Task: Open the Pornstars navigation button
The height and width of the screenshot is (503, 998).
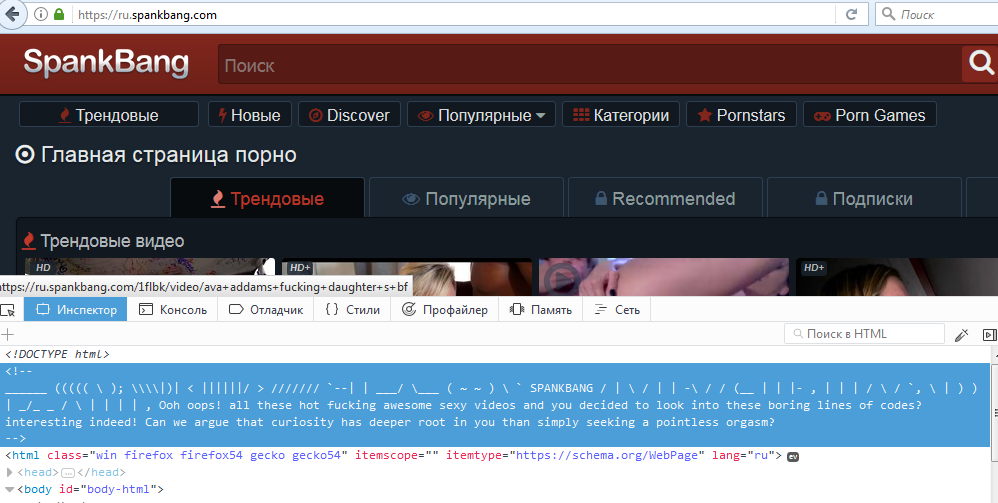Action: [x=741, y=115]
